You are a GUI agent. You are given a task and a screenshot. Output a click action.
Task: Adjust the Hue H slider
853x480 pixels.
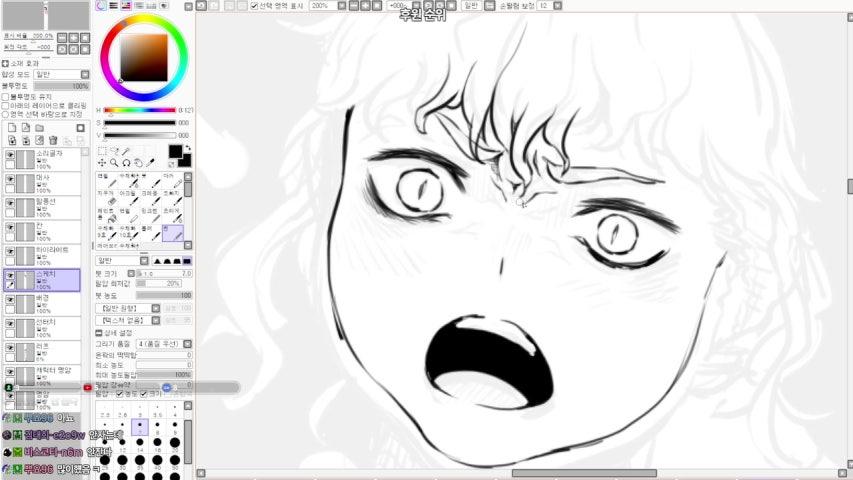click(x=139, y=110)
